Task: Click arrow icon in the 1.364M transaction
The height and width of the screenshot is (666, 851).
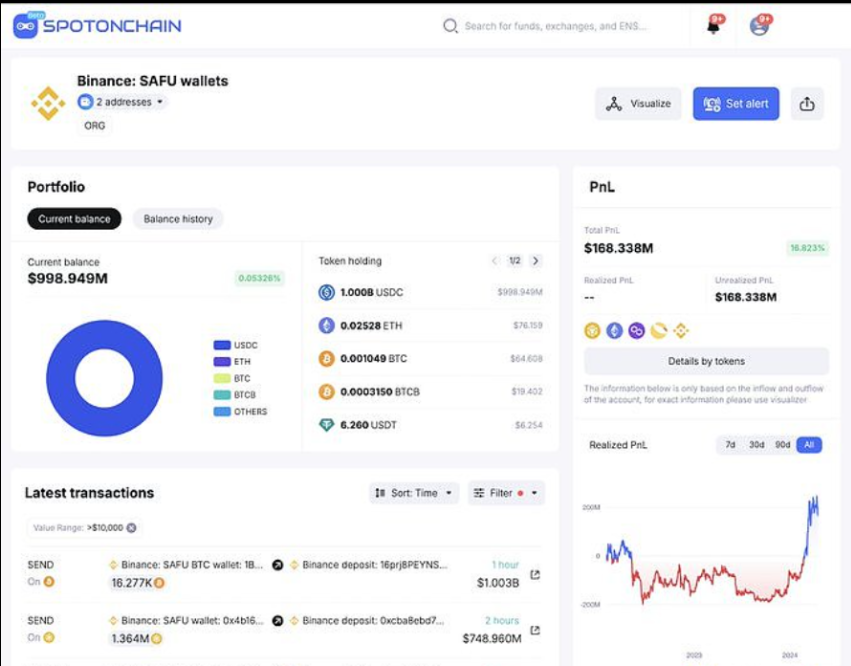Action: click(x=277, y=620)
